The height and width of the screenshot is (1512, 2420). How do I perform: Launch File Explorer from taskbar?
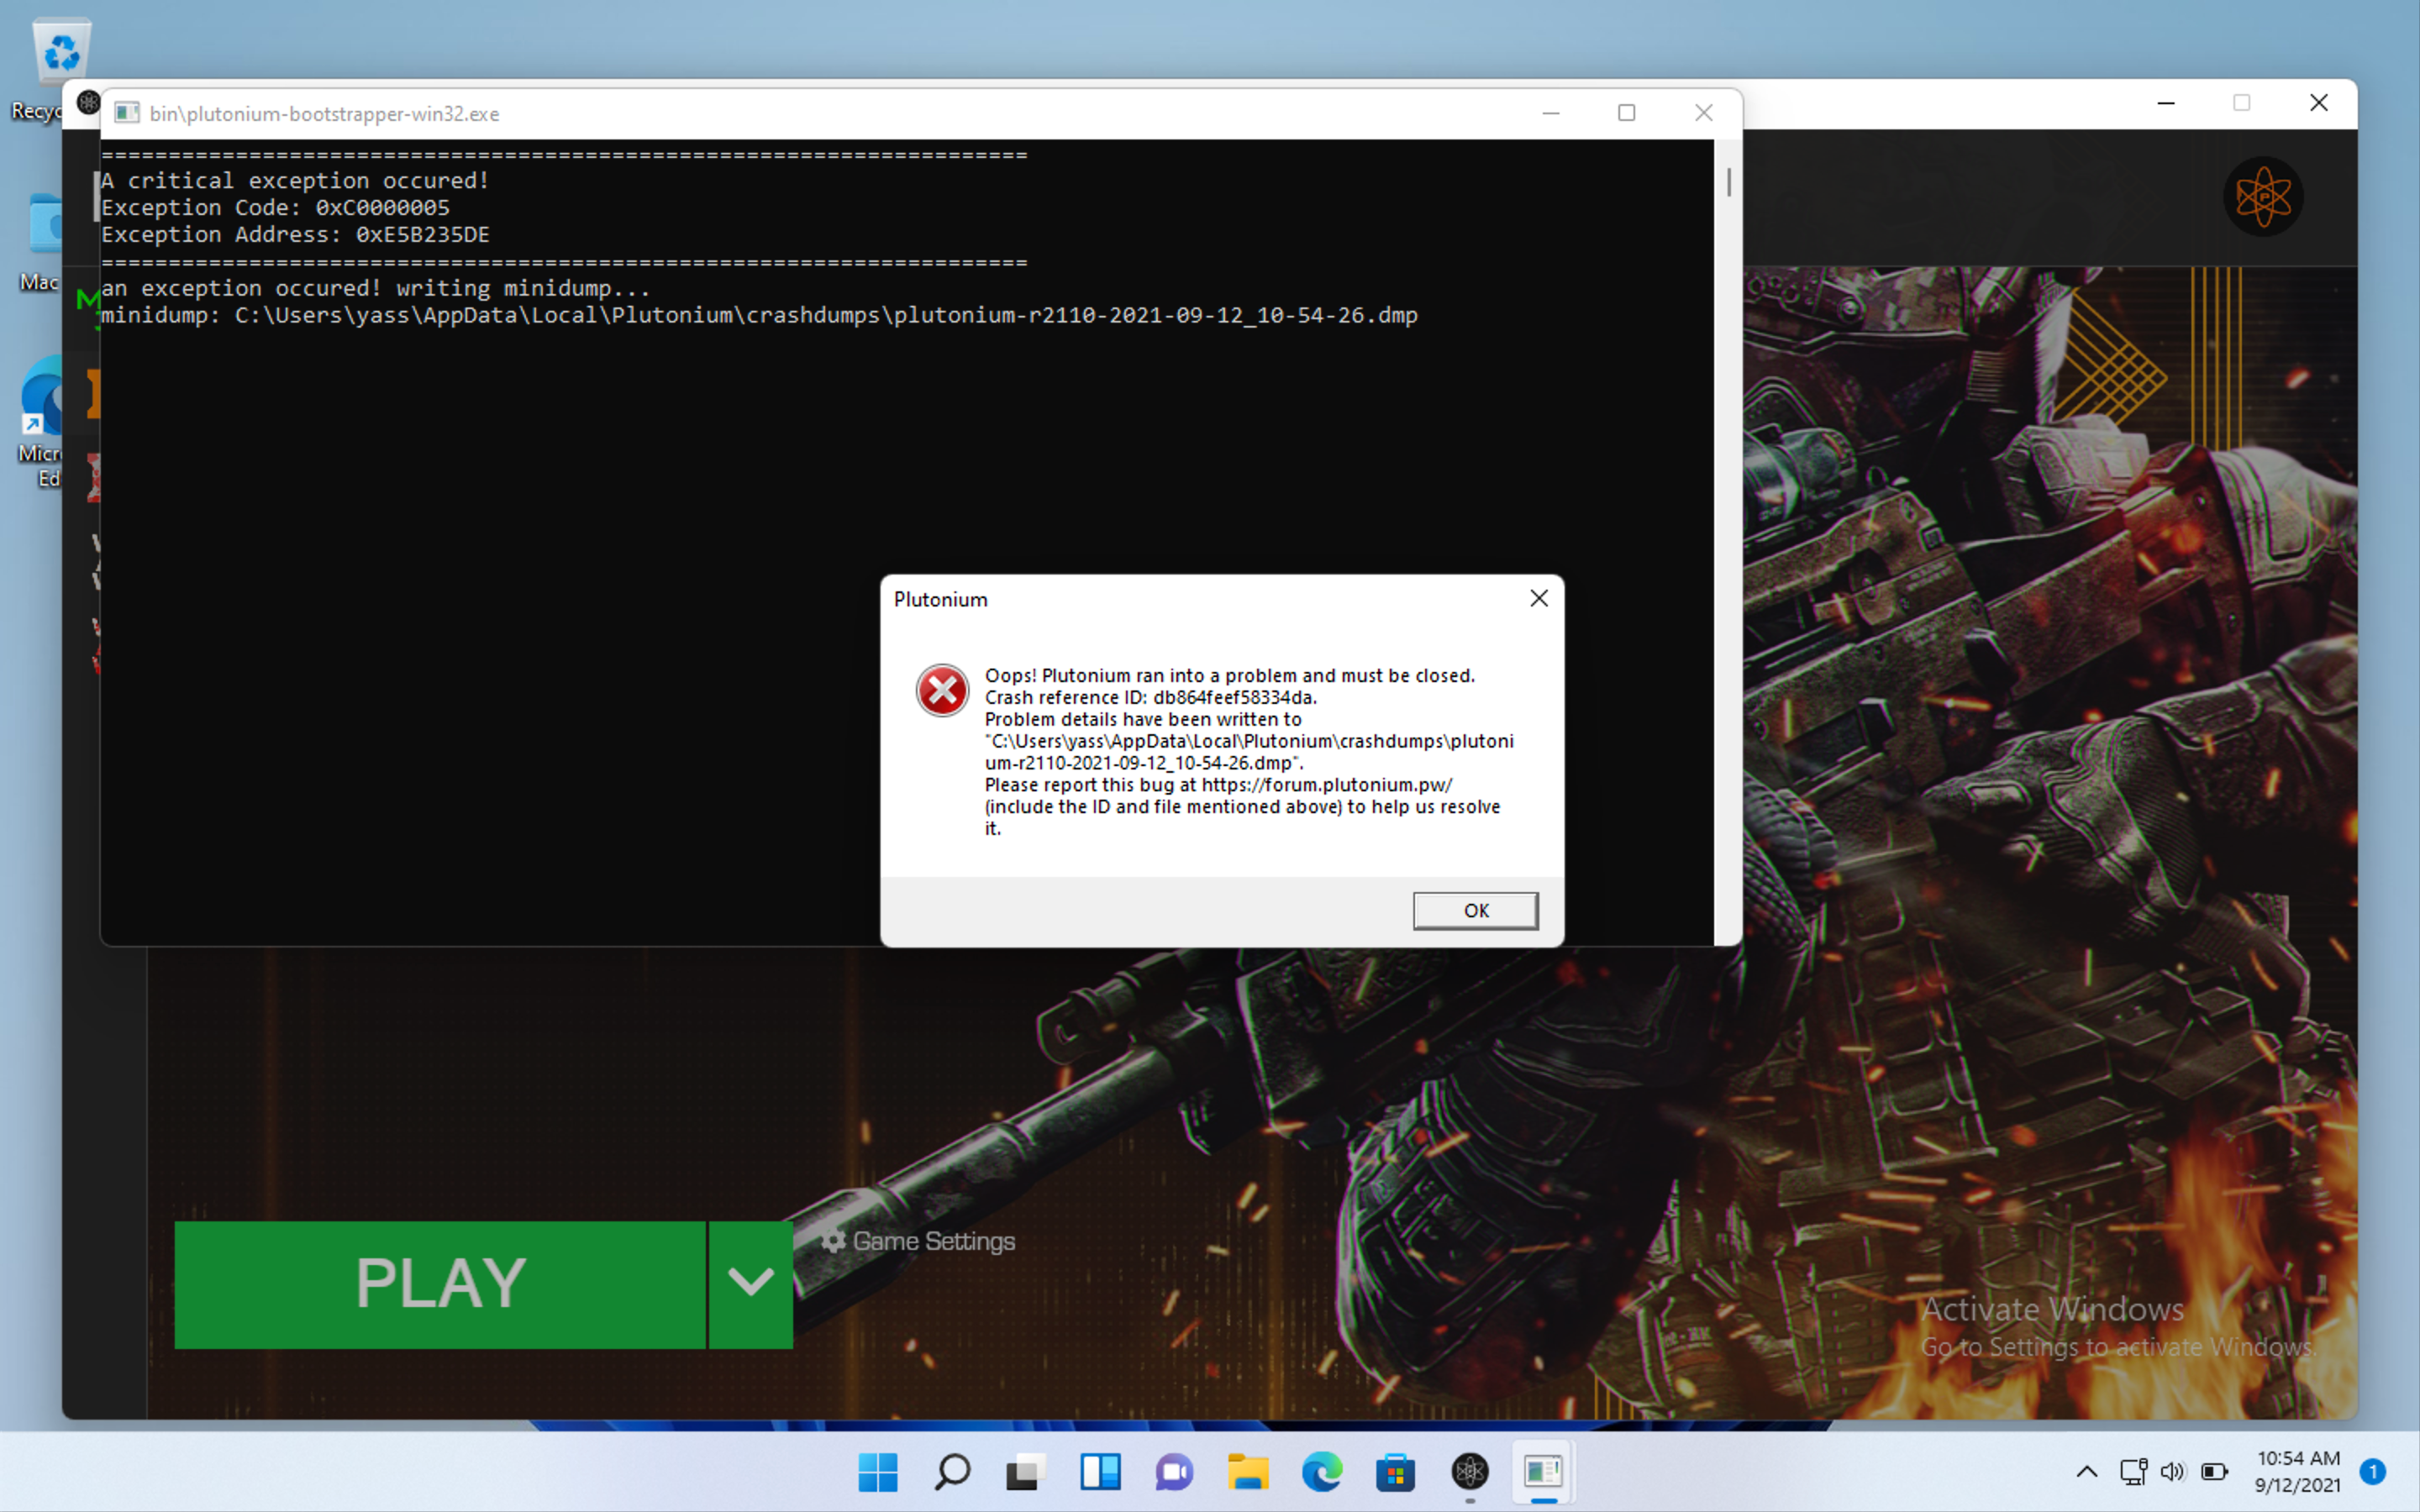coord(1248,1471)
